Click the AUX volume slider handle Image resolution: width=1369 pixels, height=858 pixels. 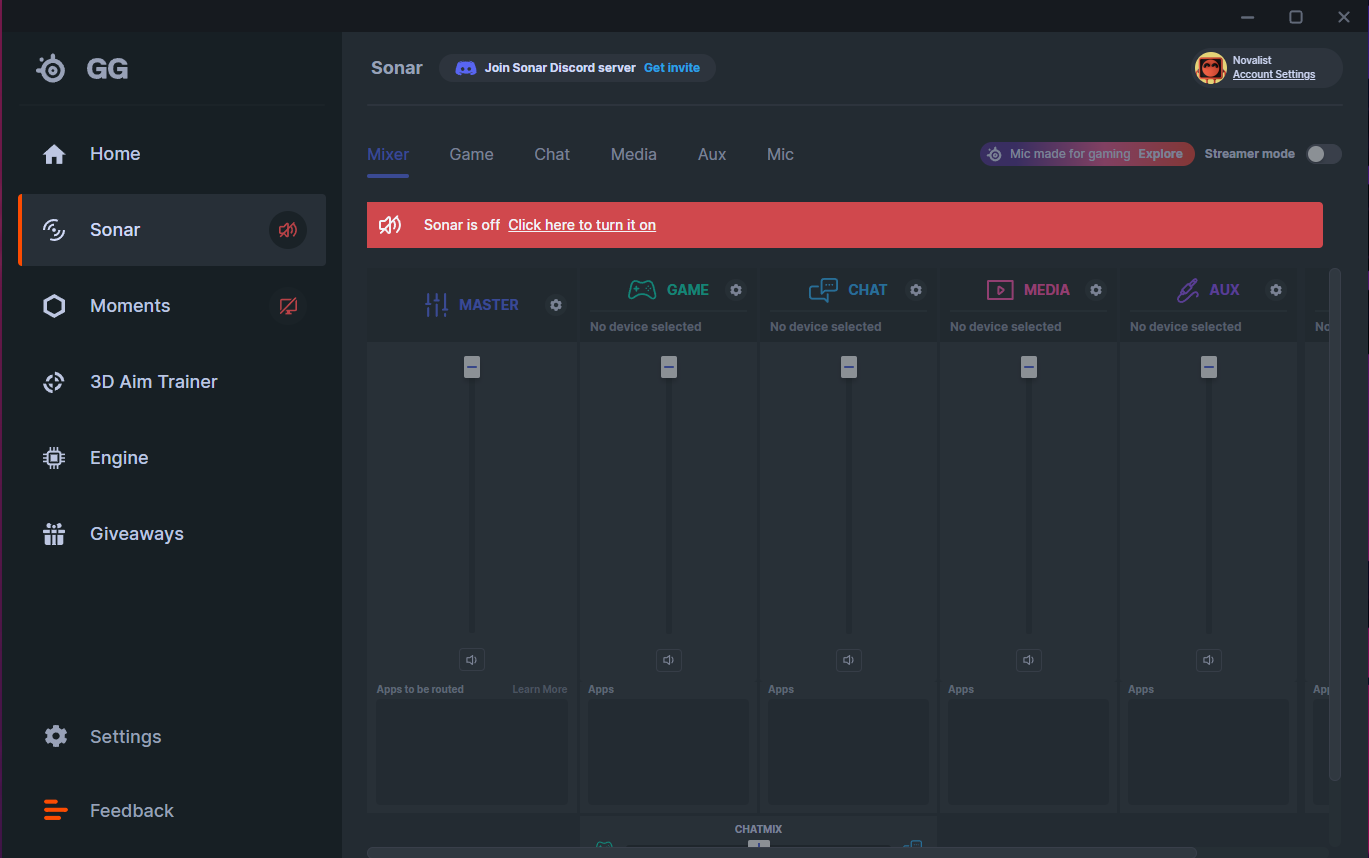1209,367
